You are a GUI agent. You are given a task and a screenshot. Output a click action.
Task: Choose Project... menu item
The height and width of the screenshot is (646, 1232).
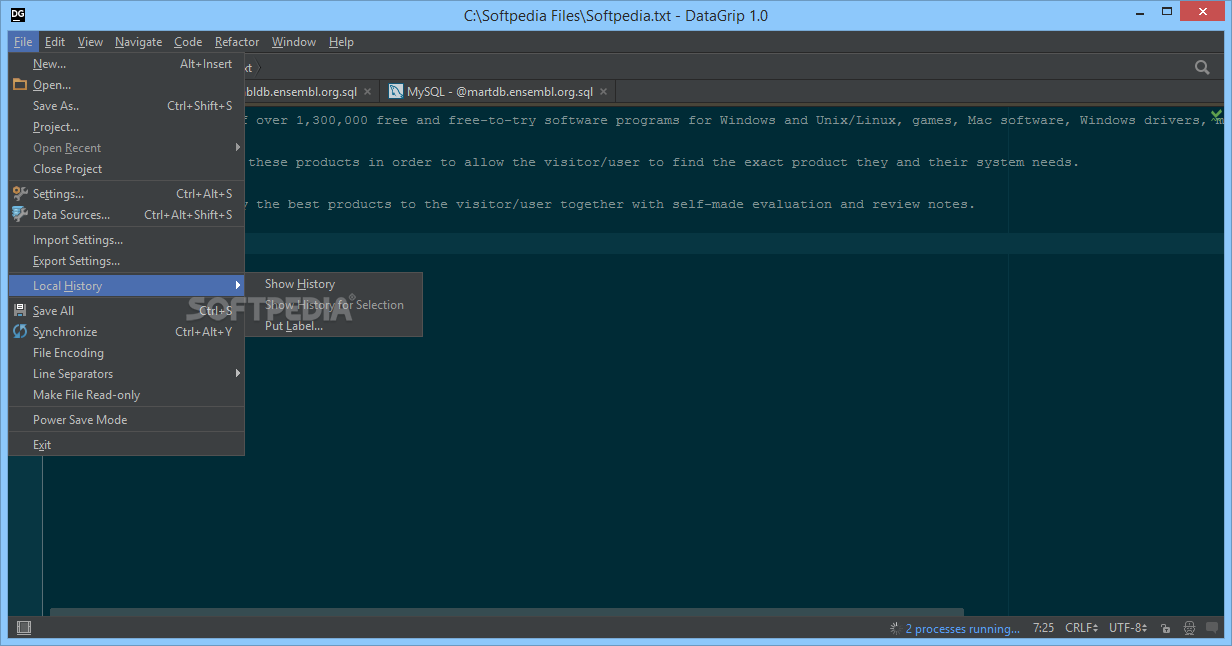coord(126,127)
